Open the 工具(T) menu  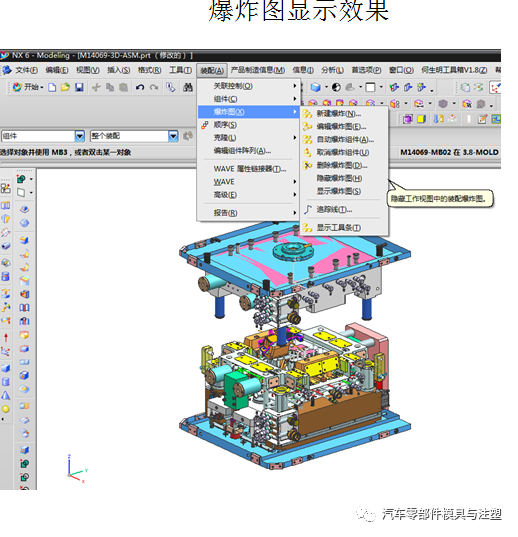coord(180,70)
